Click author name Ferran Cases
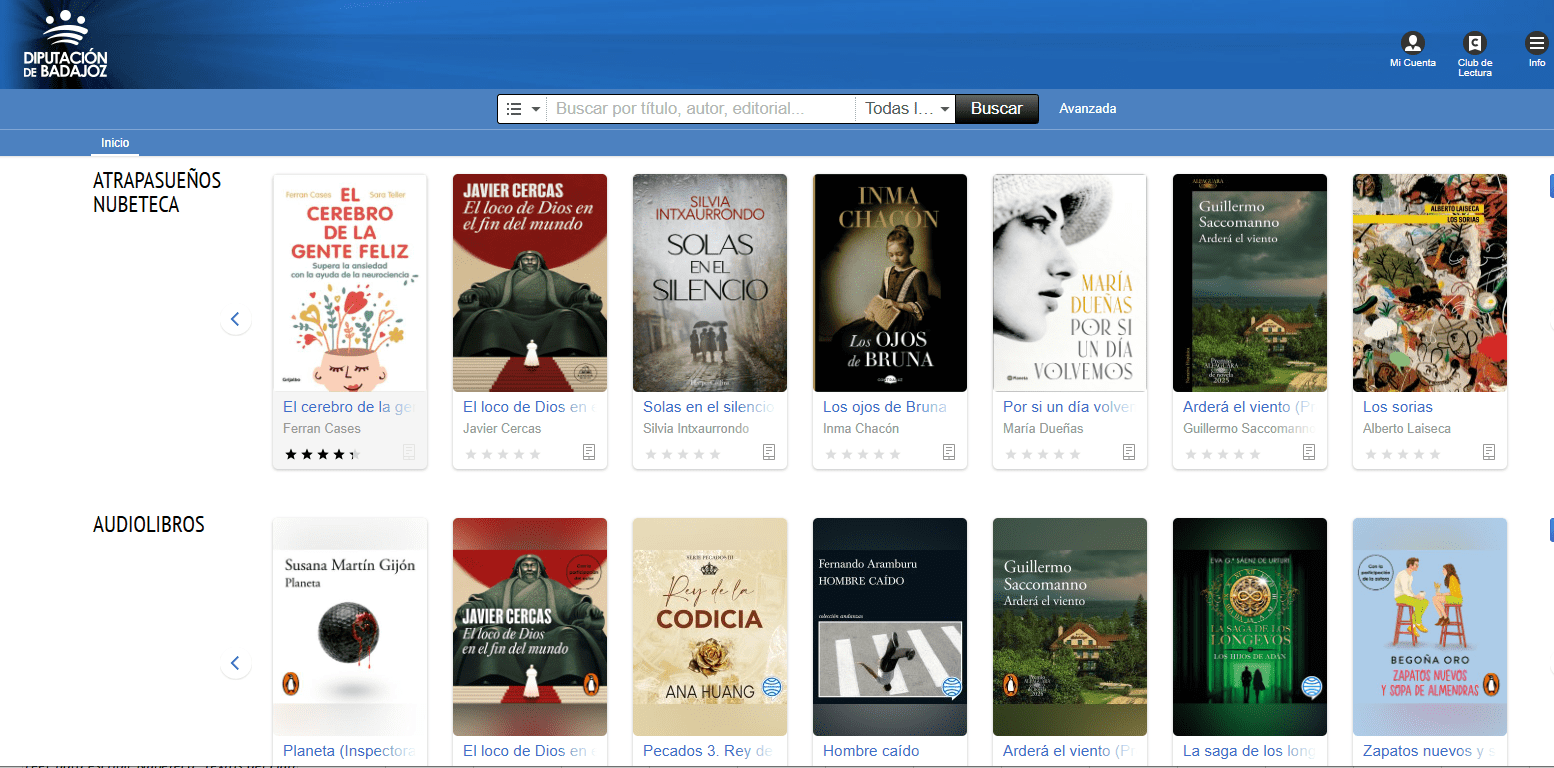1554x768 pixels. coord(322,429)
